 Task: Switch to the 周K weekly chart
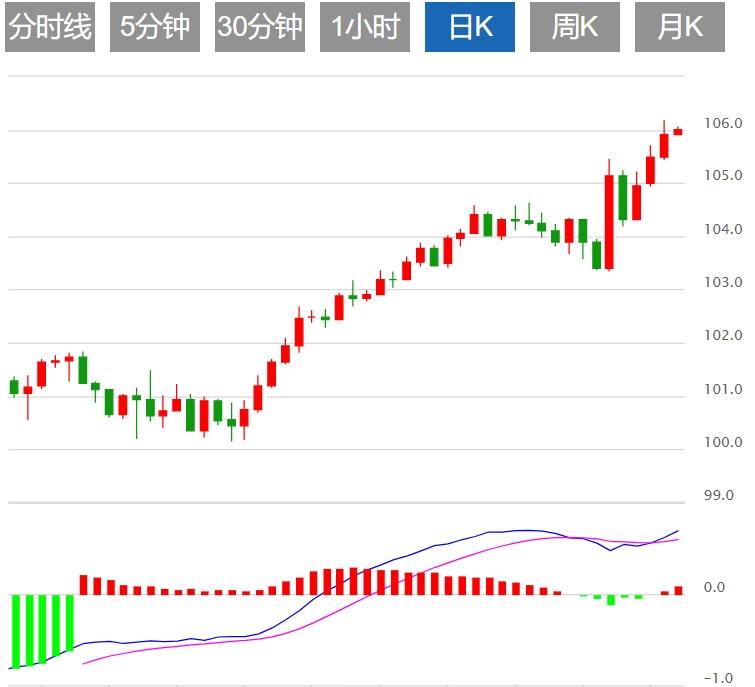click(x=575, y=27)
